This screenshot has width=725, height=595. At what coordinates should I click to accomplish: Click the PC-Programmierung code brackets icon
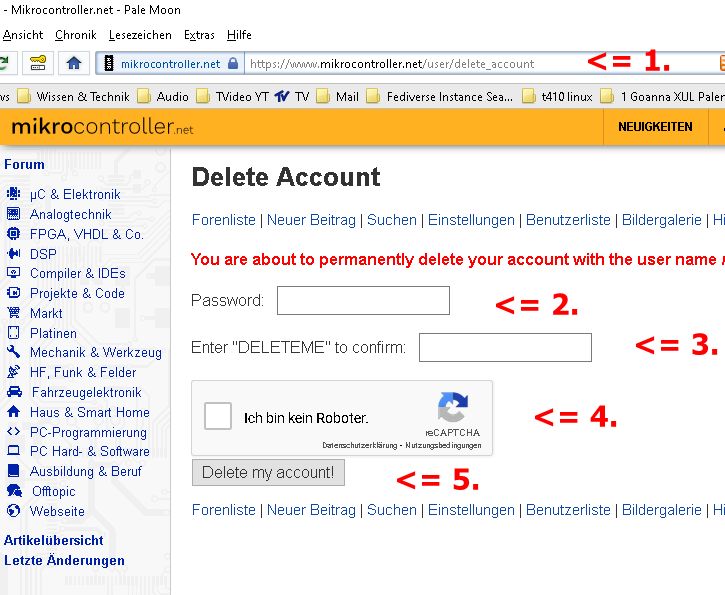(x=14, y=431)
